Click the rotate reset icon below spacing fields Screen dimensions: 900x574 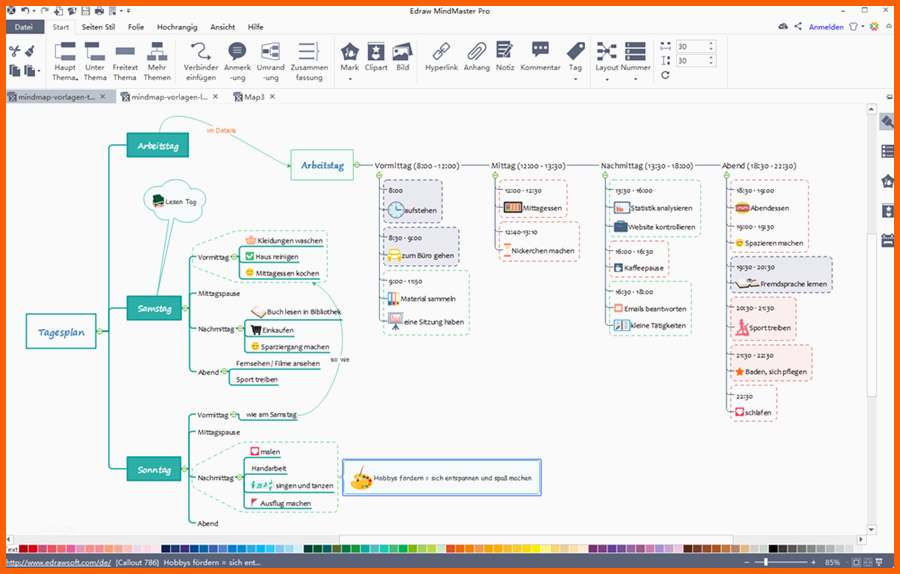(x=665, y=75)
